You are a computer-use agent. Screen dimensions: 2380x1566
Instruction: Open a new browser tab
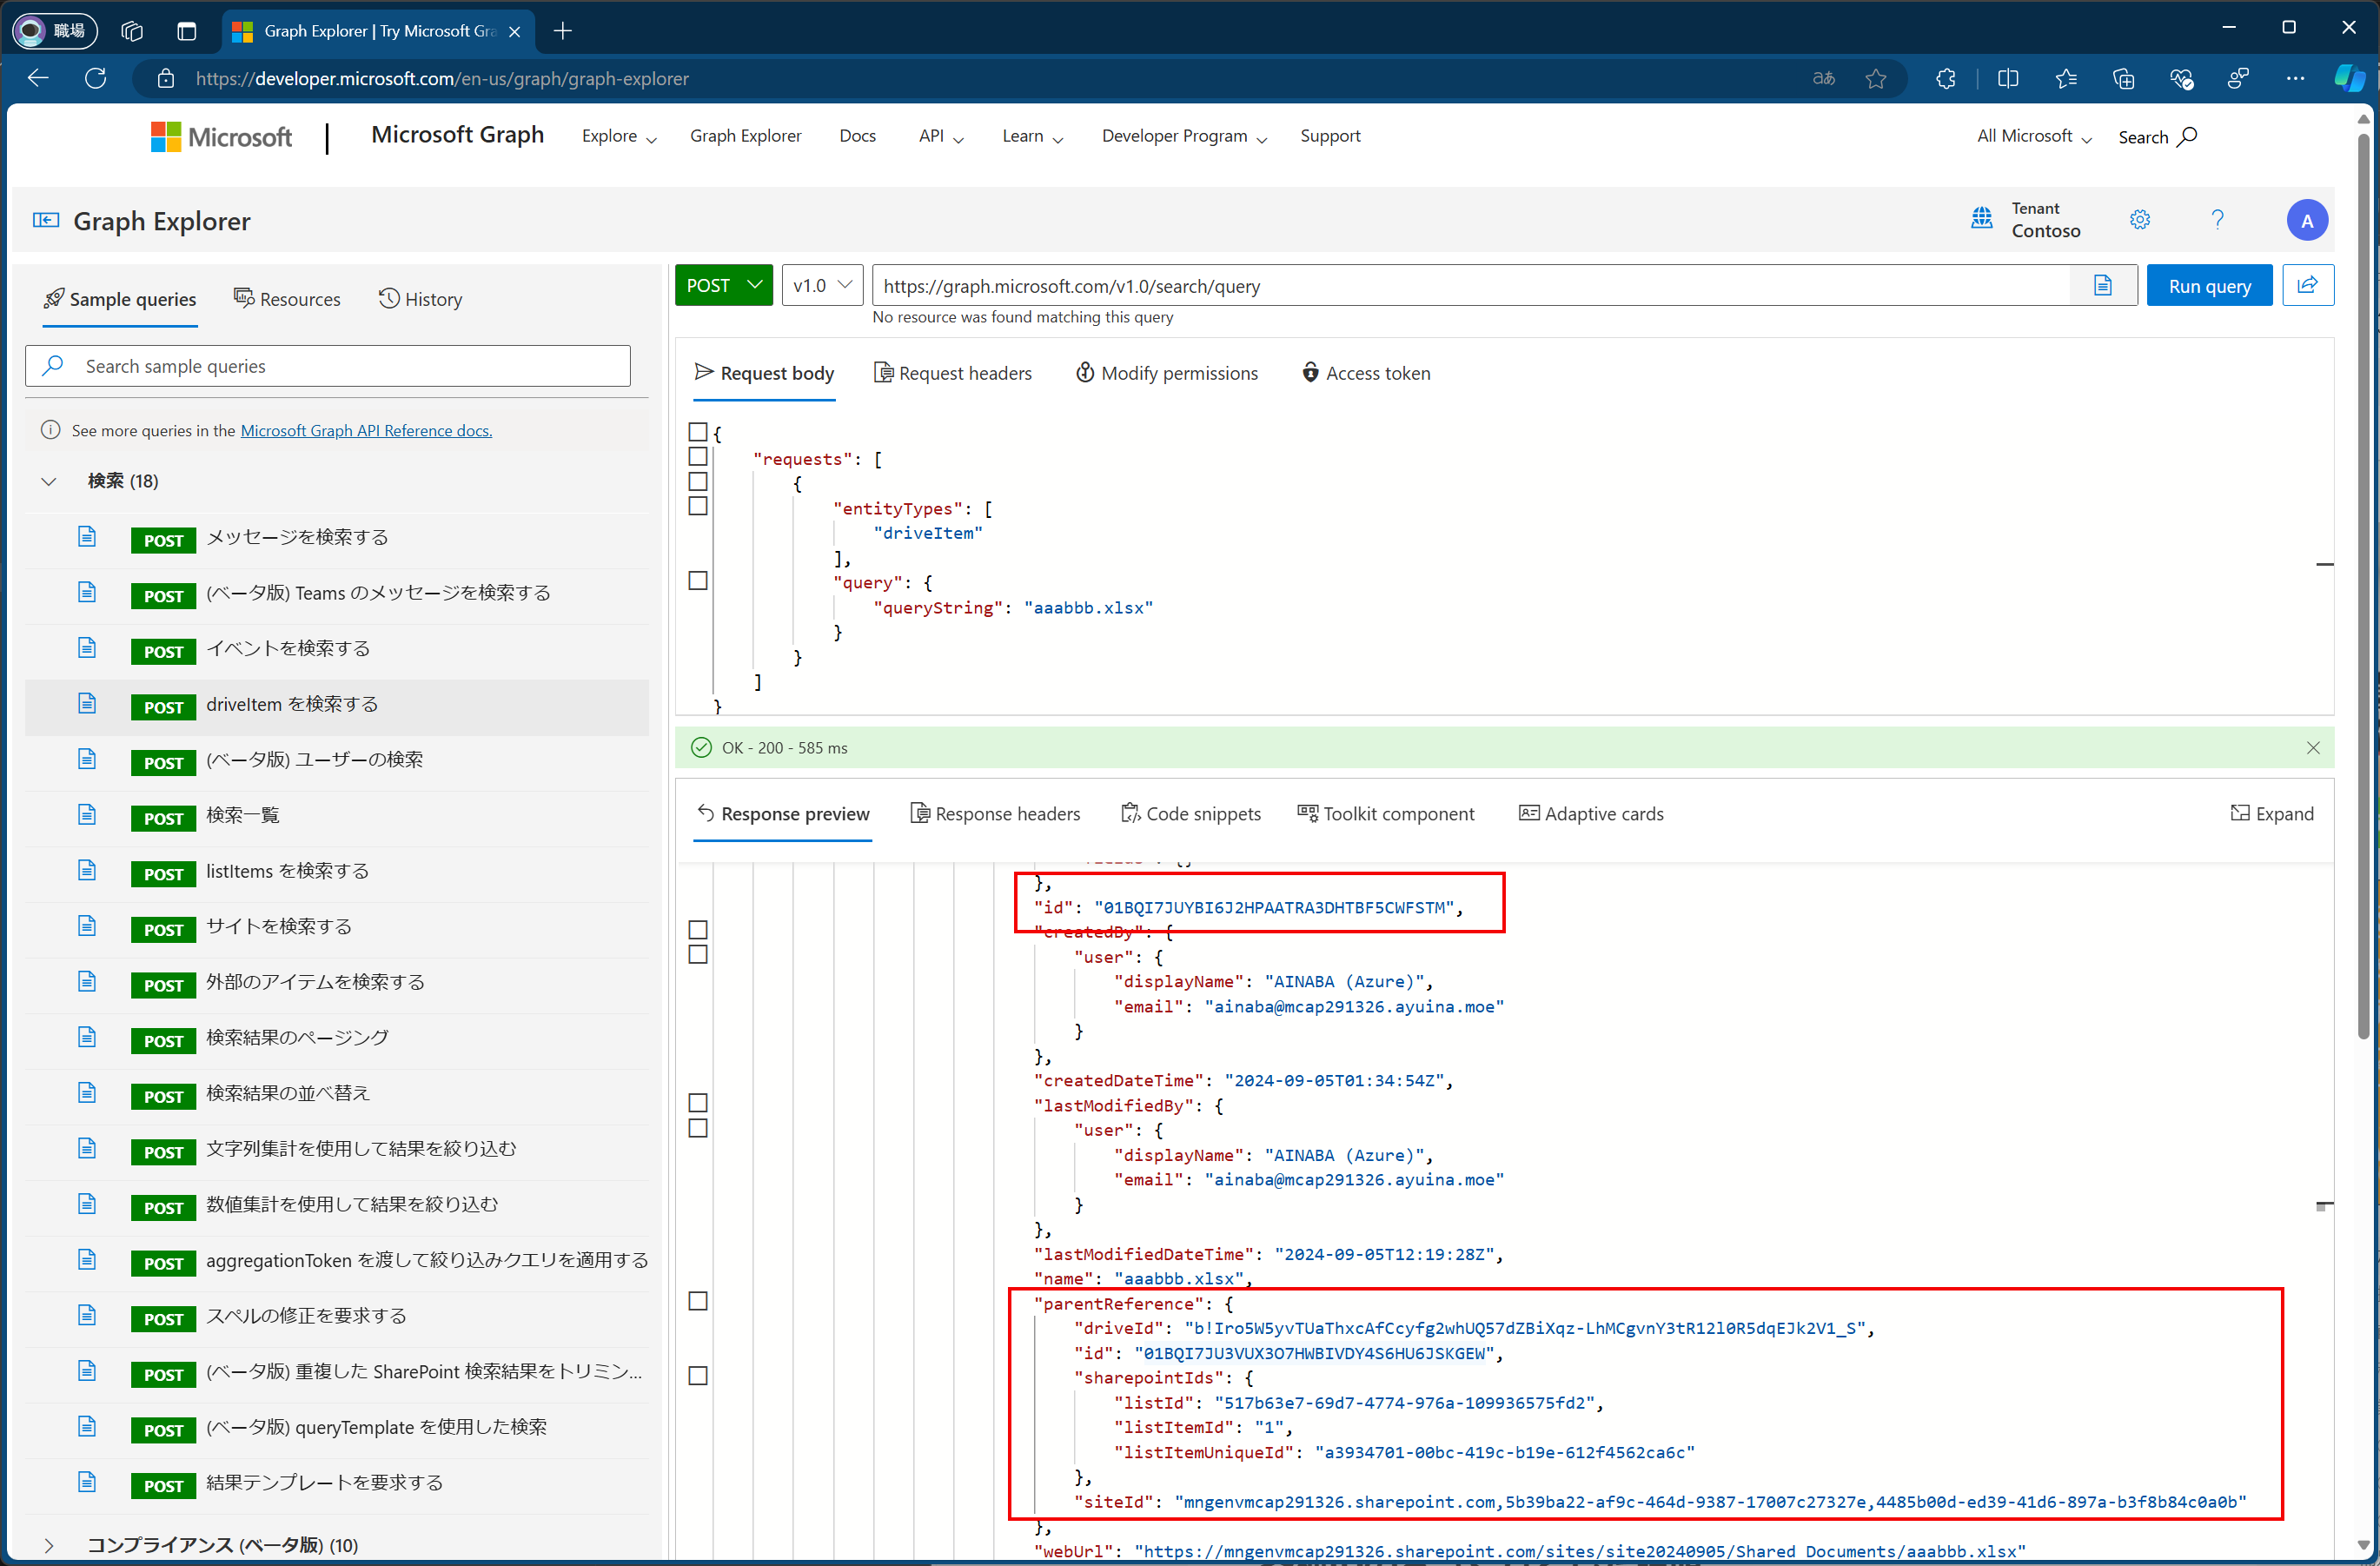tap(563, 31)
